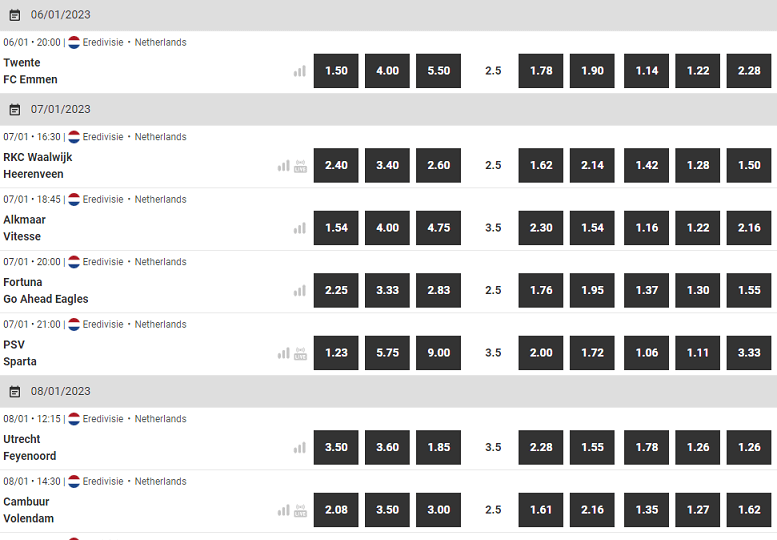The width and height of the screenshot is (777, 540).
Task: Click Eredivisie league link on the Utrecht row
Action: [103, 419]
